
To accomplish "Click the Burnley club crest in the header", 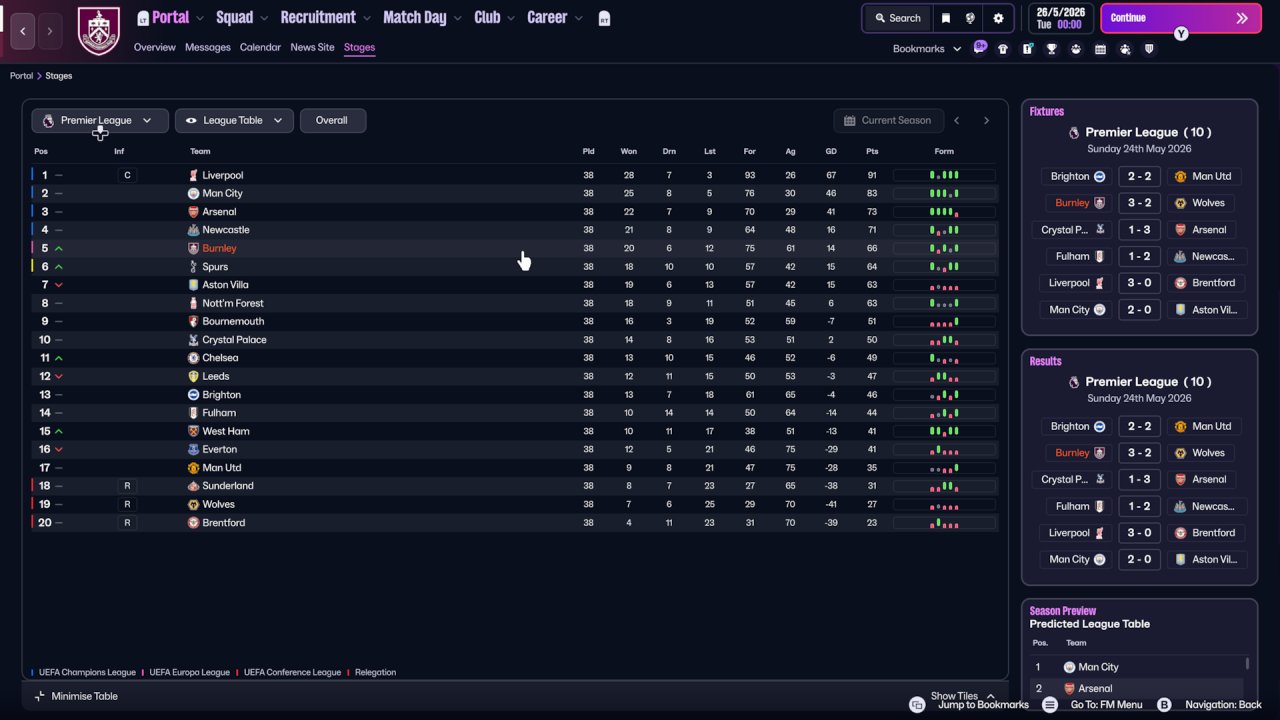I will tap(98, 31).
